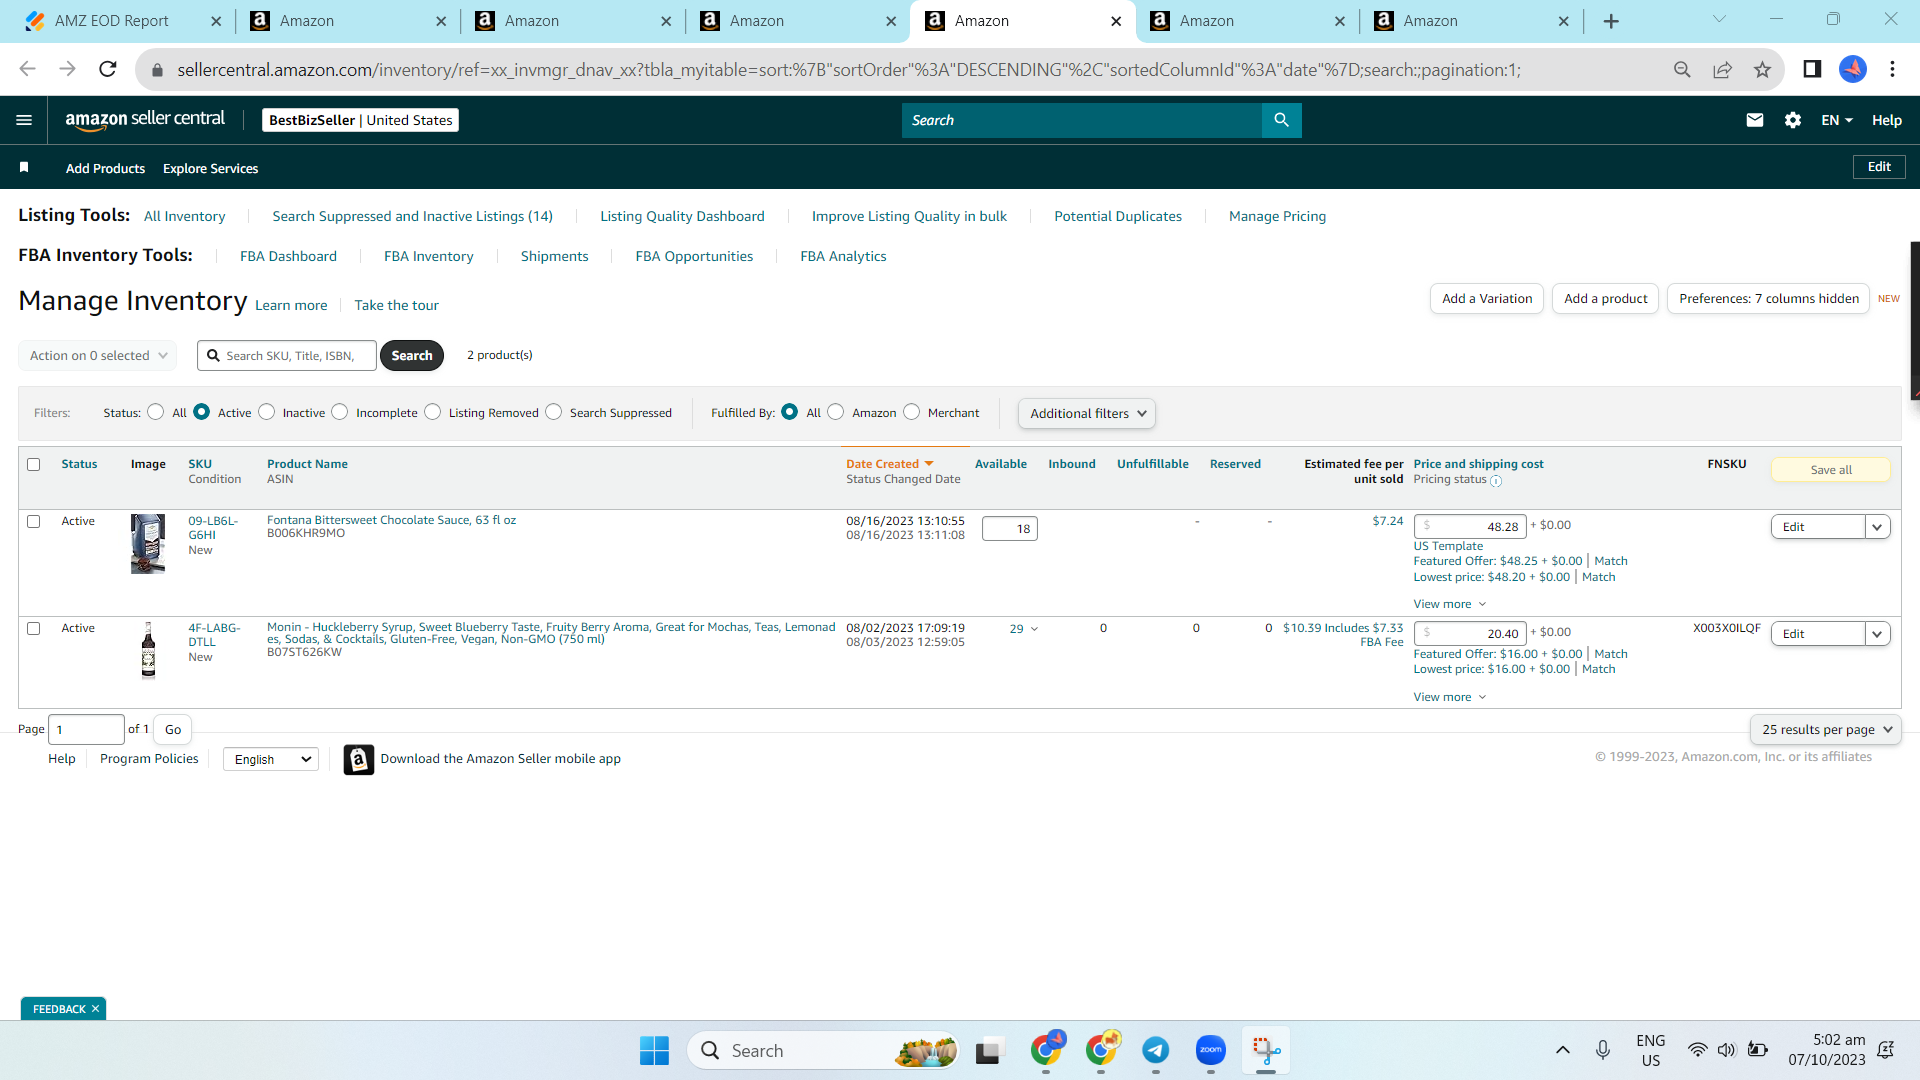
Task: Open the settings gear icon
Action: coord(1793,120)
